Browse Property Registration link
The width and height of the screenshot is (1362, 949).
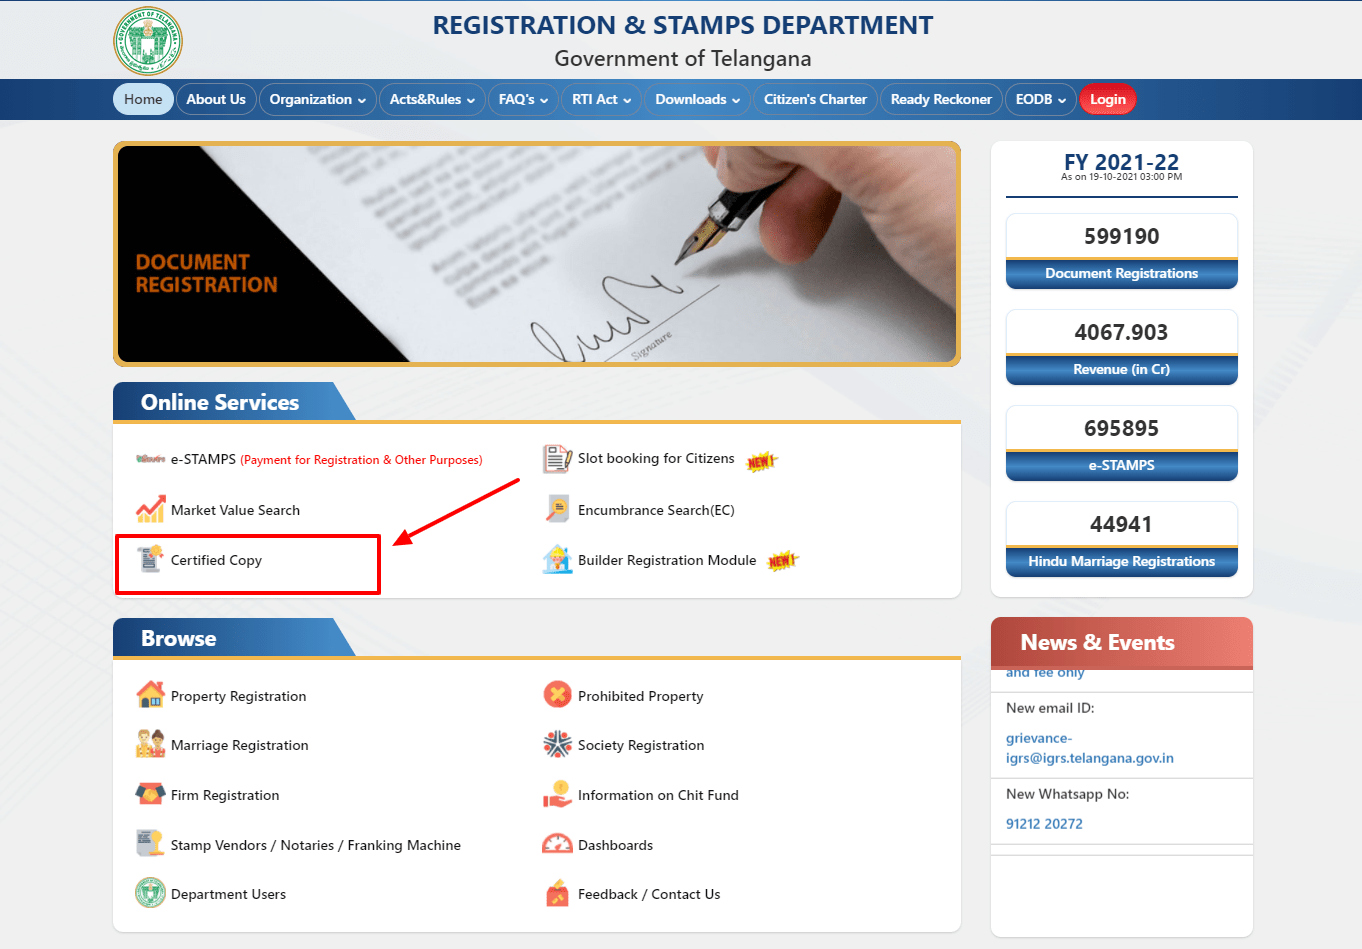pos(238,696)
